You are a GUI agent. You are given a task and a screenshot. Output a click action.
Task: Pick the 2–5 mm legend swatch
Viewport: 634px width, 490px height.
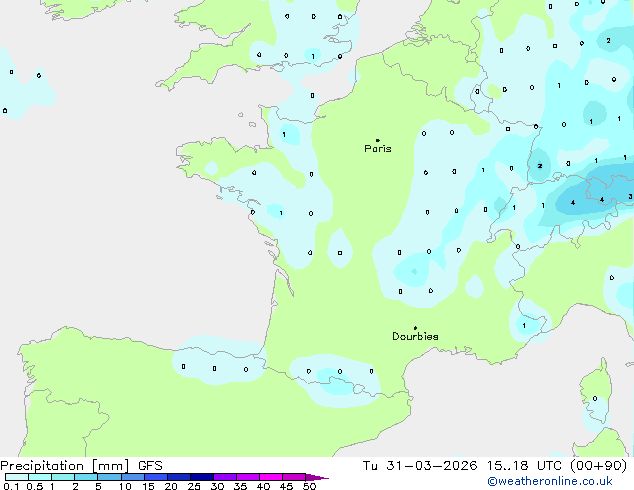(x=86, y=477)
